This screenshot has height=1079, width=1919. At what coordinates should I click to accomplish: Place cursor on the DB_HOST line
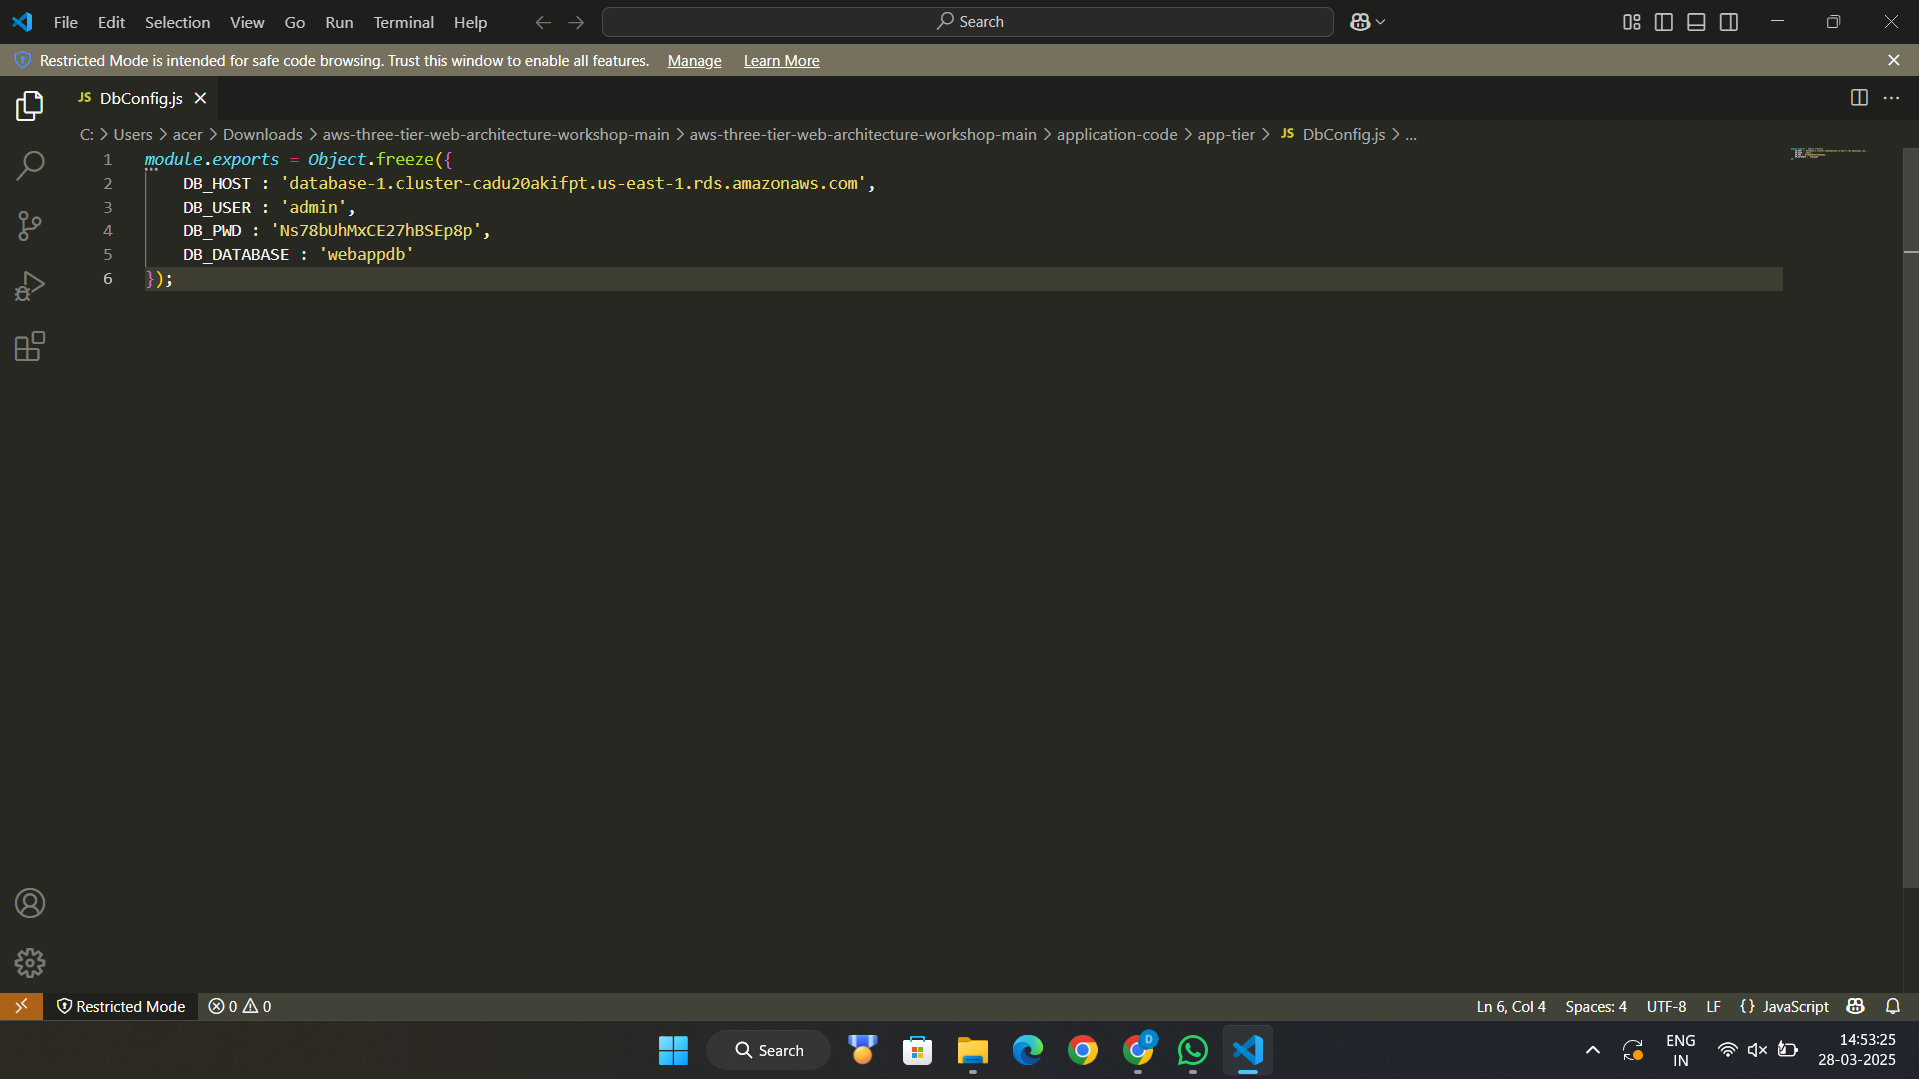coord(528,183)
